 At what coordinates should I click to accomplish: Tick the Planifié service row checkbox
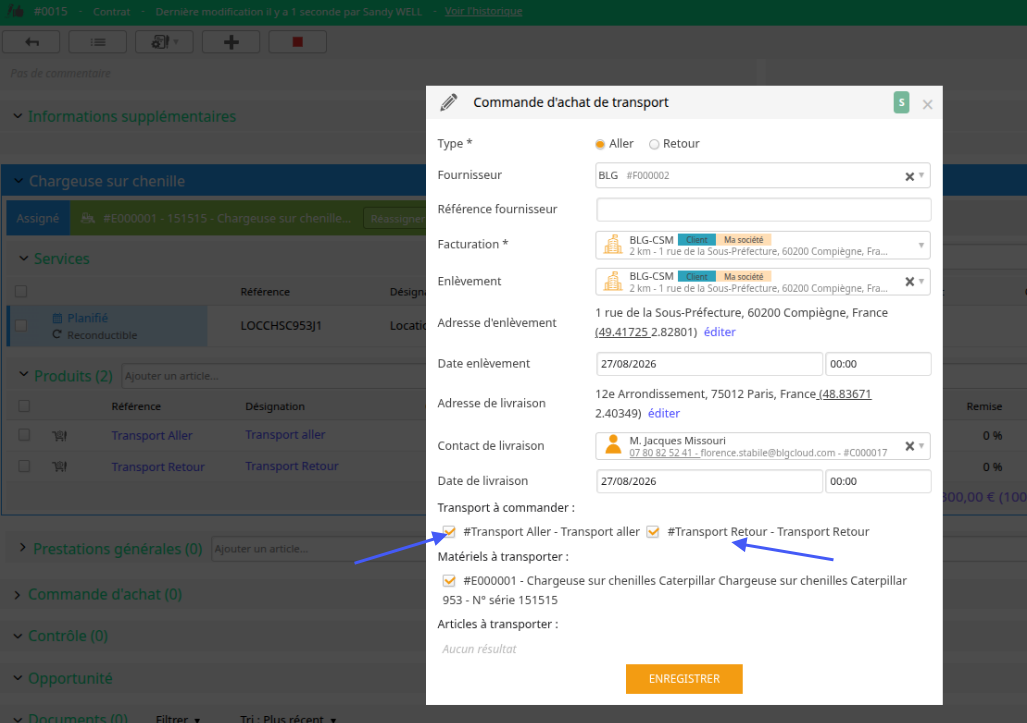coord(21,325)
